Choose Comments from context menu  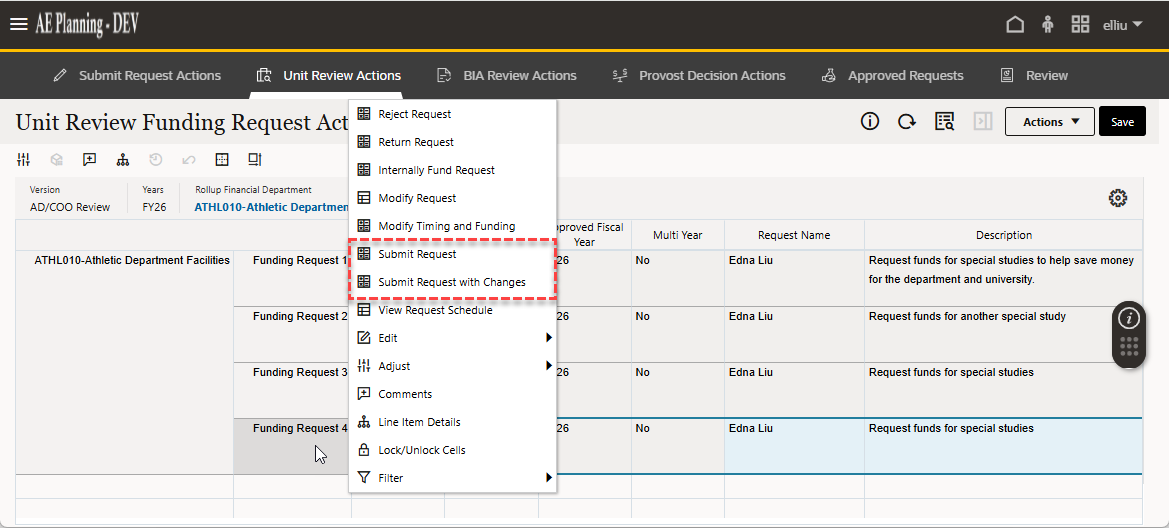pos(453,394)
